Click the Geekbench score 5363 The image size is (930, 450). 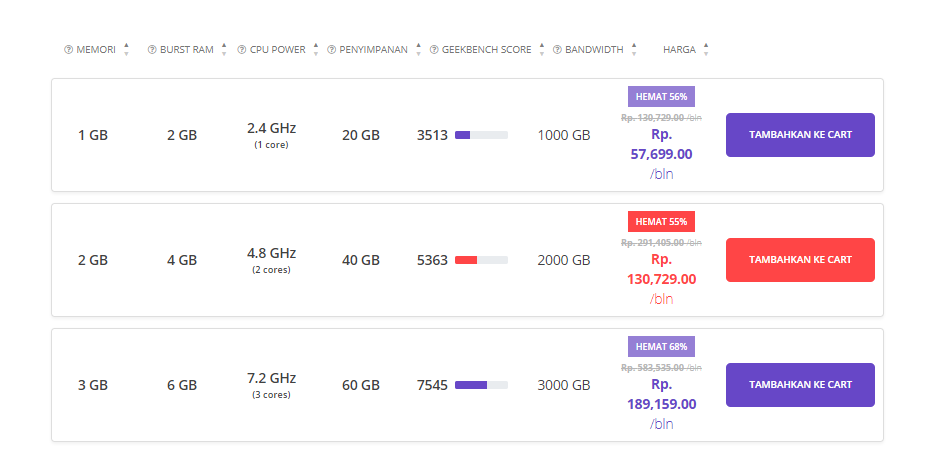click(x=432, y=261)
